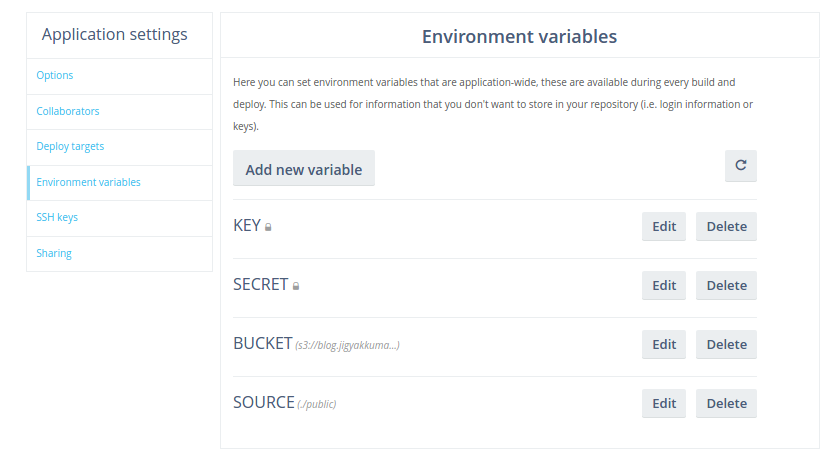Open SSH keys settings

coord(57,218)
